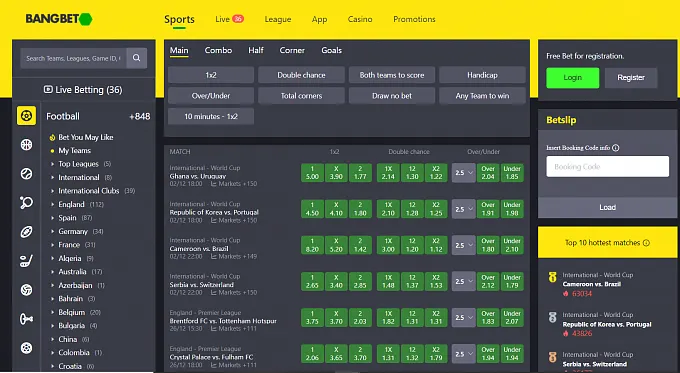Open 2.5 goal line dropdown for Ghana vs. Uruguay

coord(463,173)
